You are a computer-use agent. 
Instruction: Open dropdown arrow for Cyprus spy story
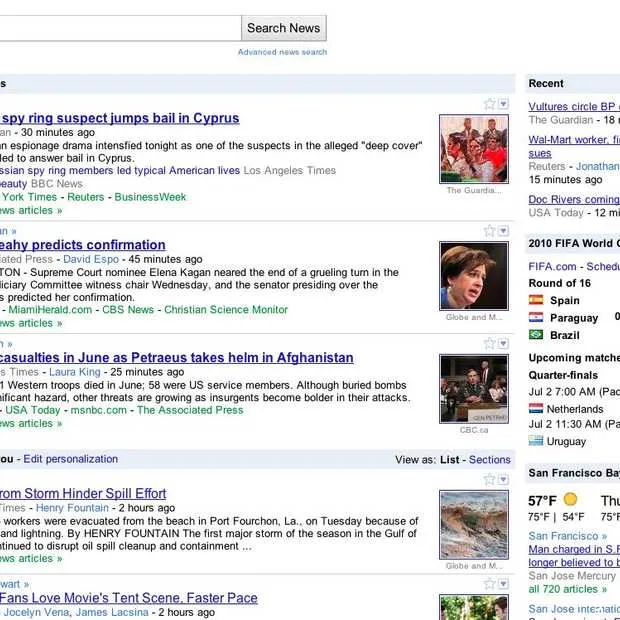503,104
